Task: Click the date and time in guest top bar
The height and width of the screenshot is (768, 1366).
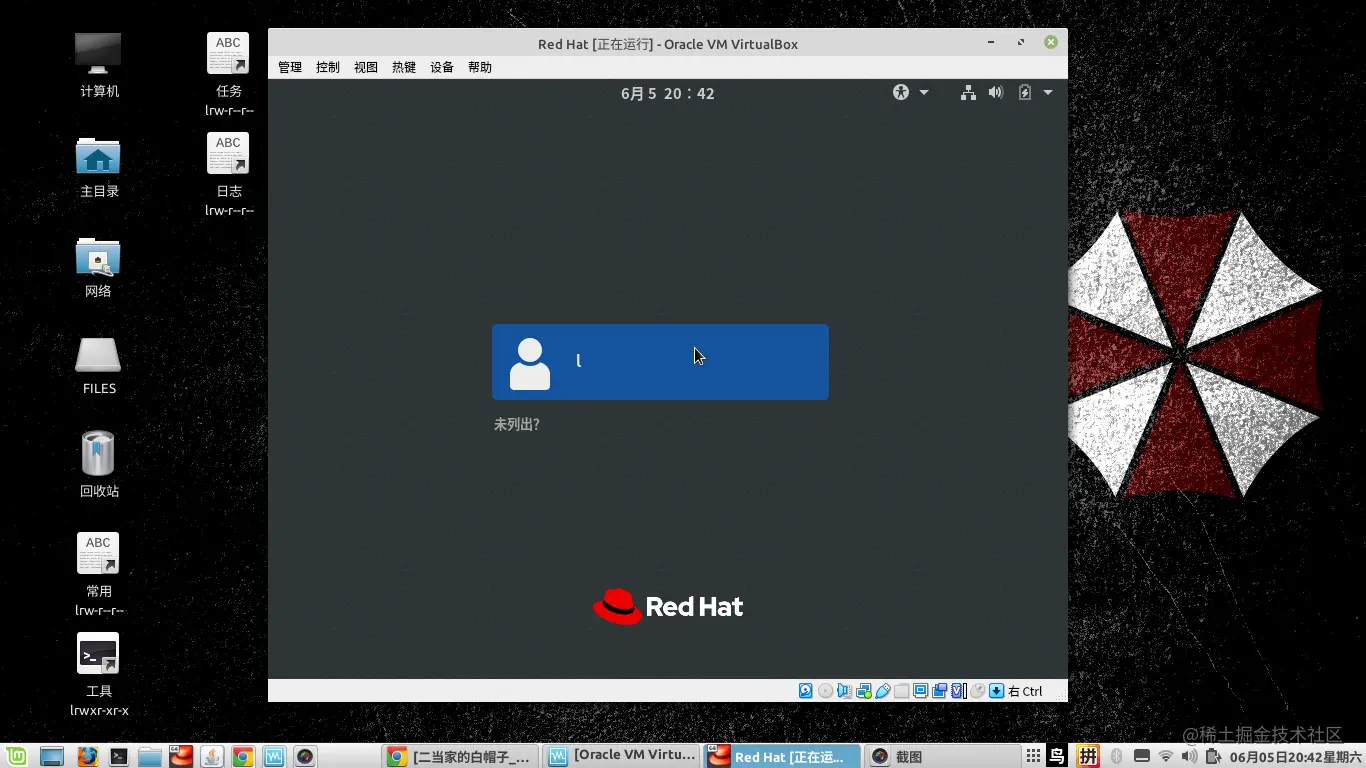Action: coord(668,93)
